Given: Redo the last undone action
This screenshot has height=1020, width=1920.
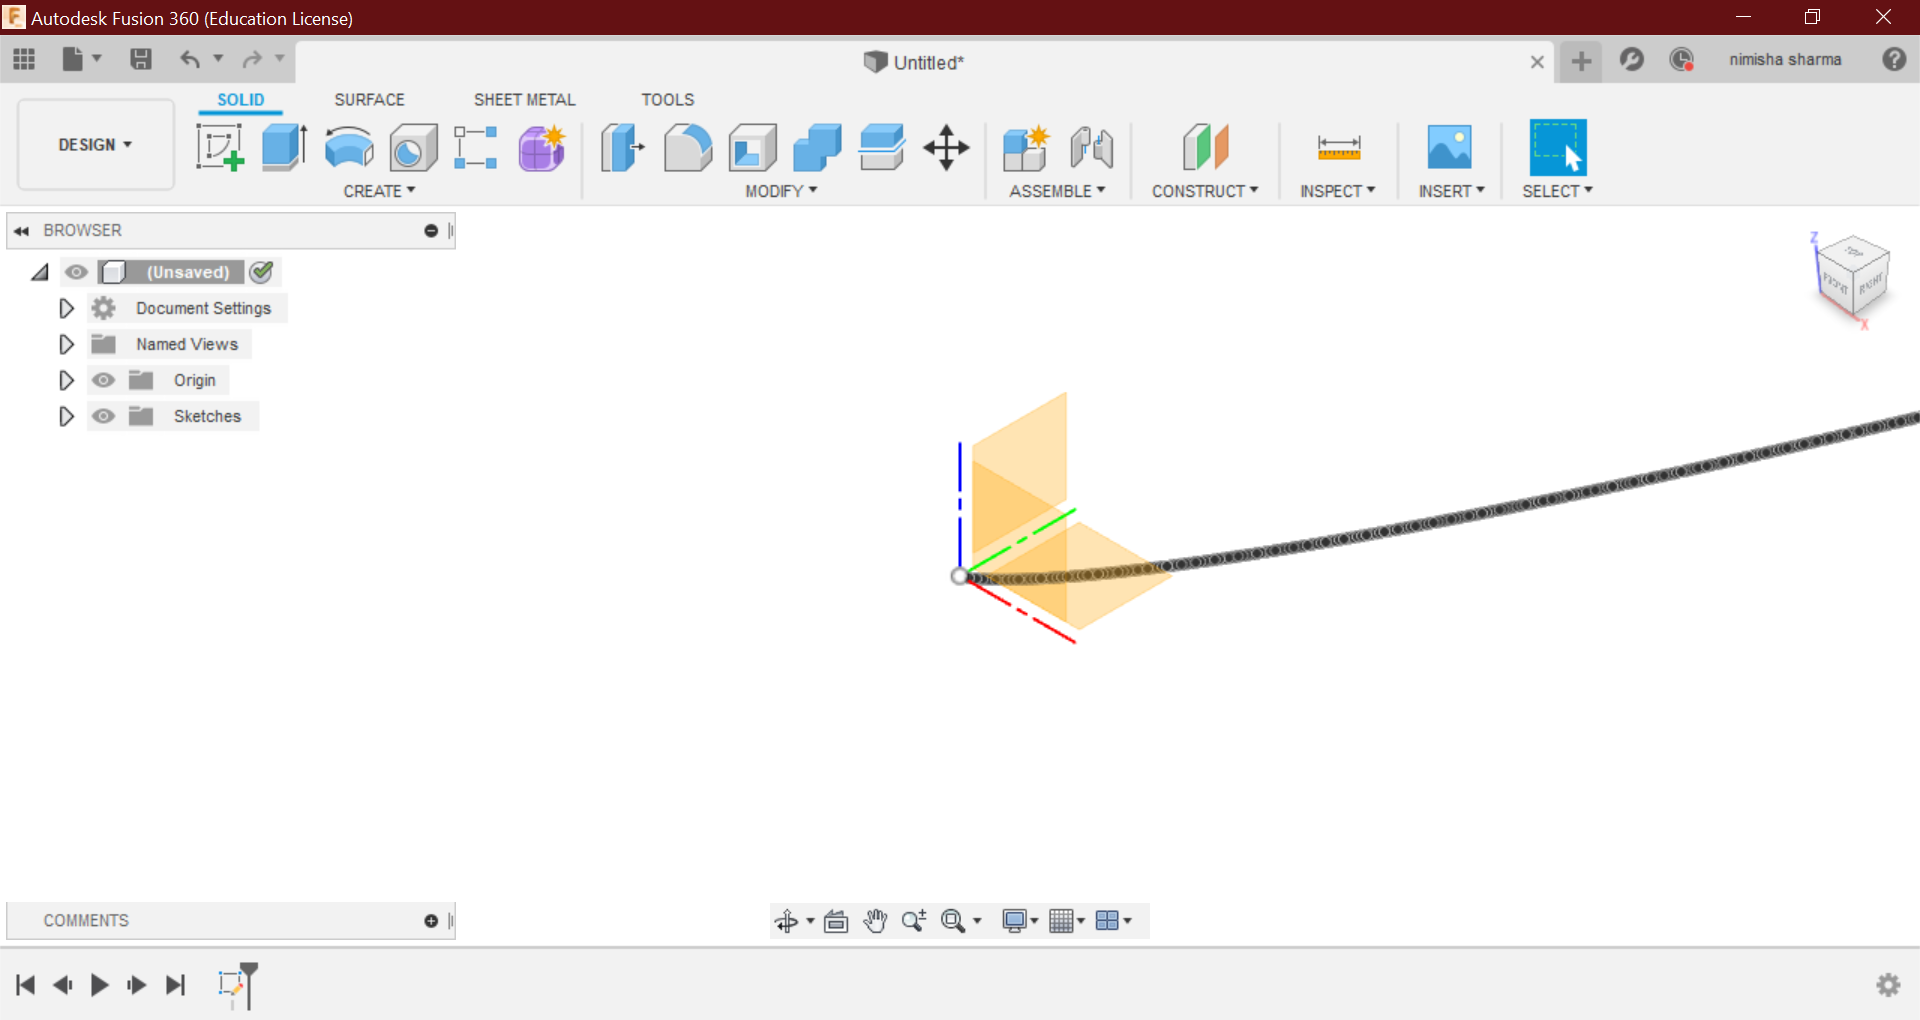Looking at the screenshot, I should 252,60.
